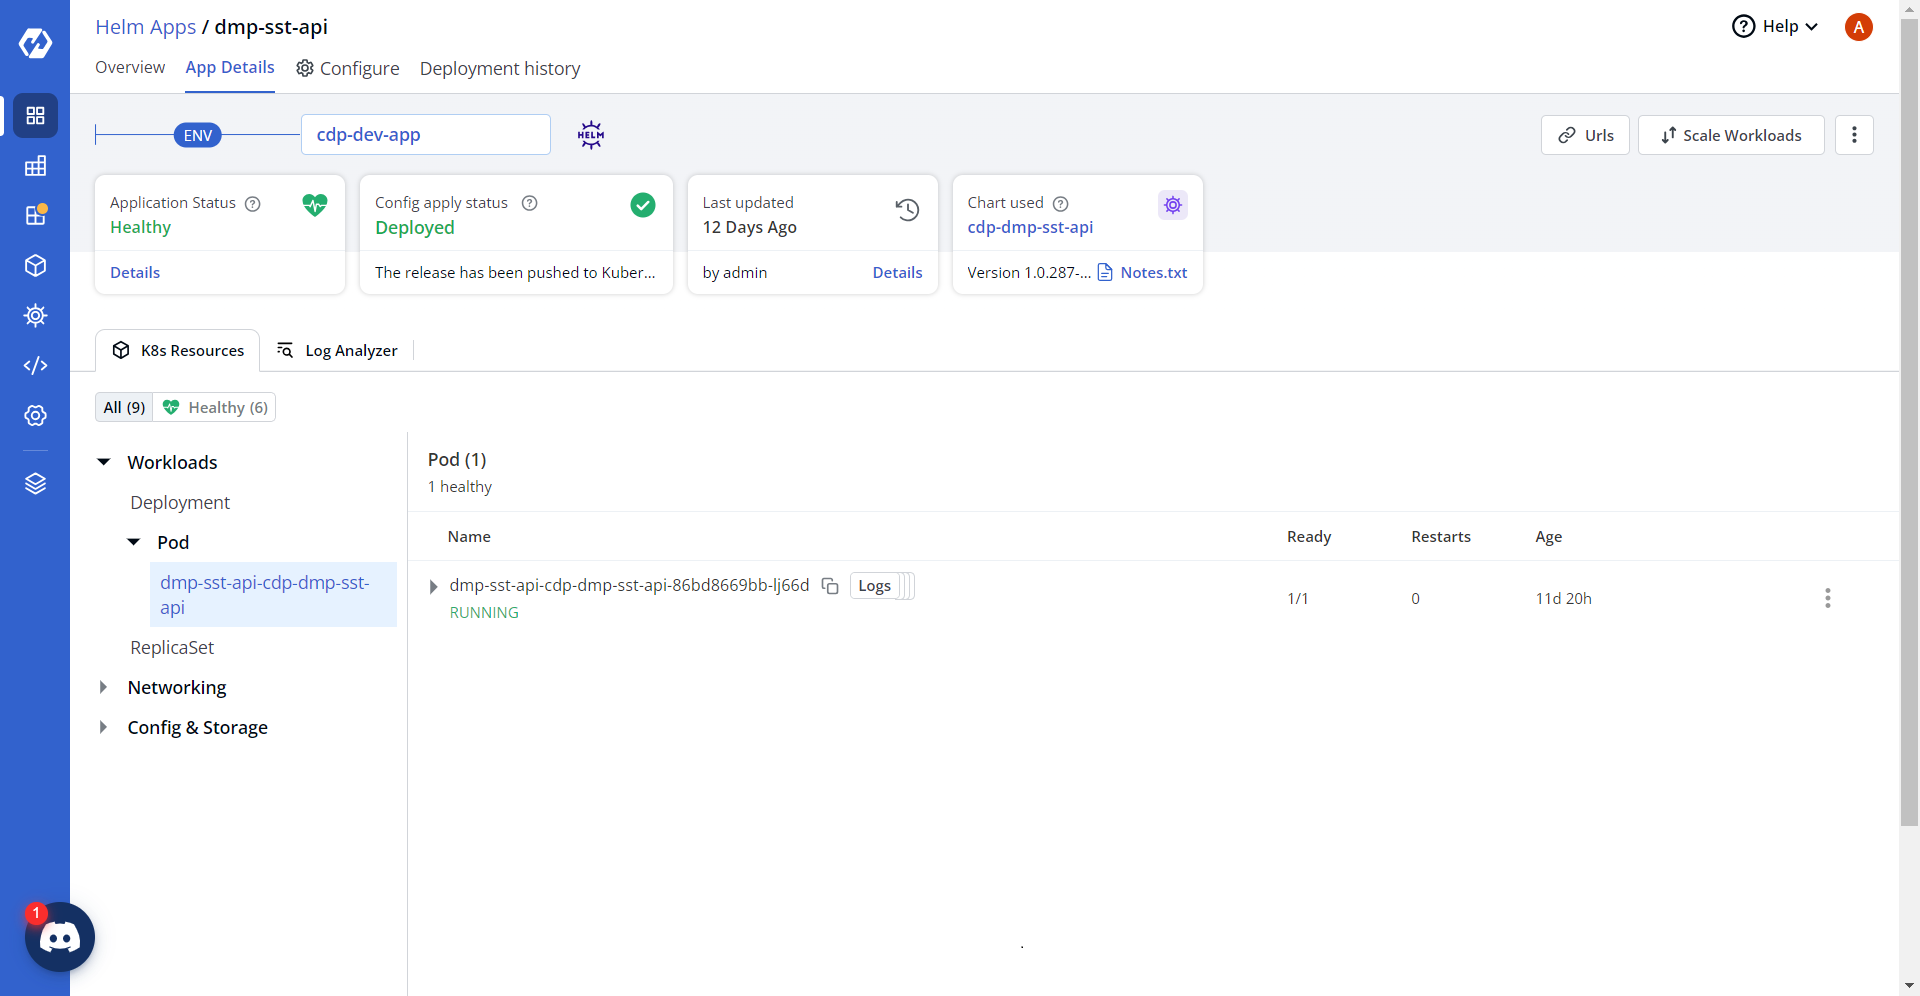The height and width of the screenshot is (996, 1920).
Task: Click the Helm icon beside environment
Action: pyautogui.click(x=591, y=135)
